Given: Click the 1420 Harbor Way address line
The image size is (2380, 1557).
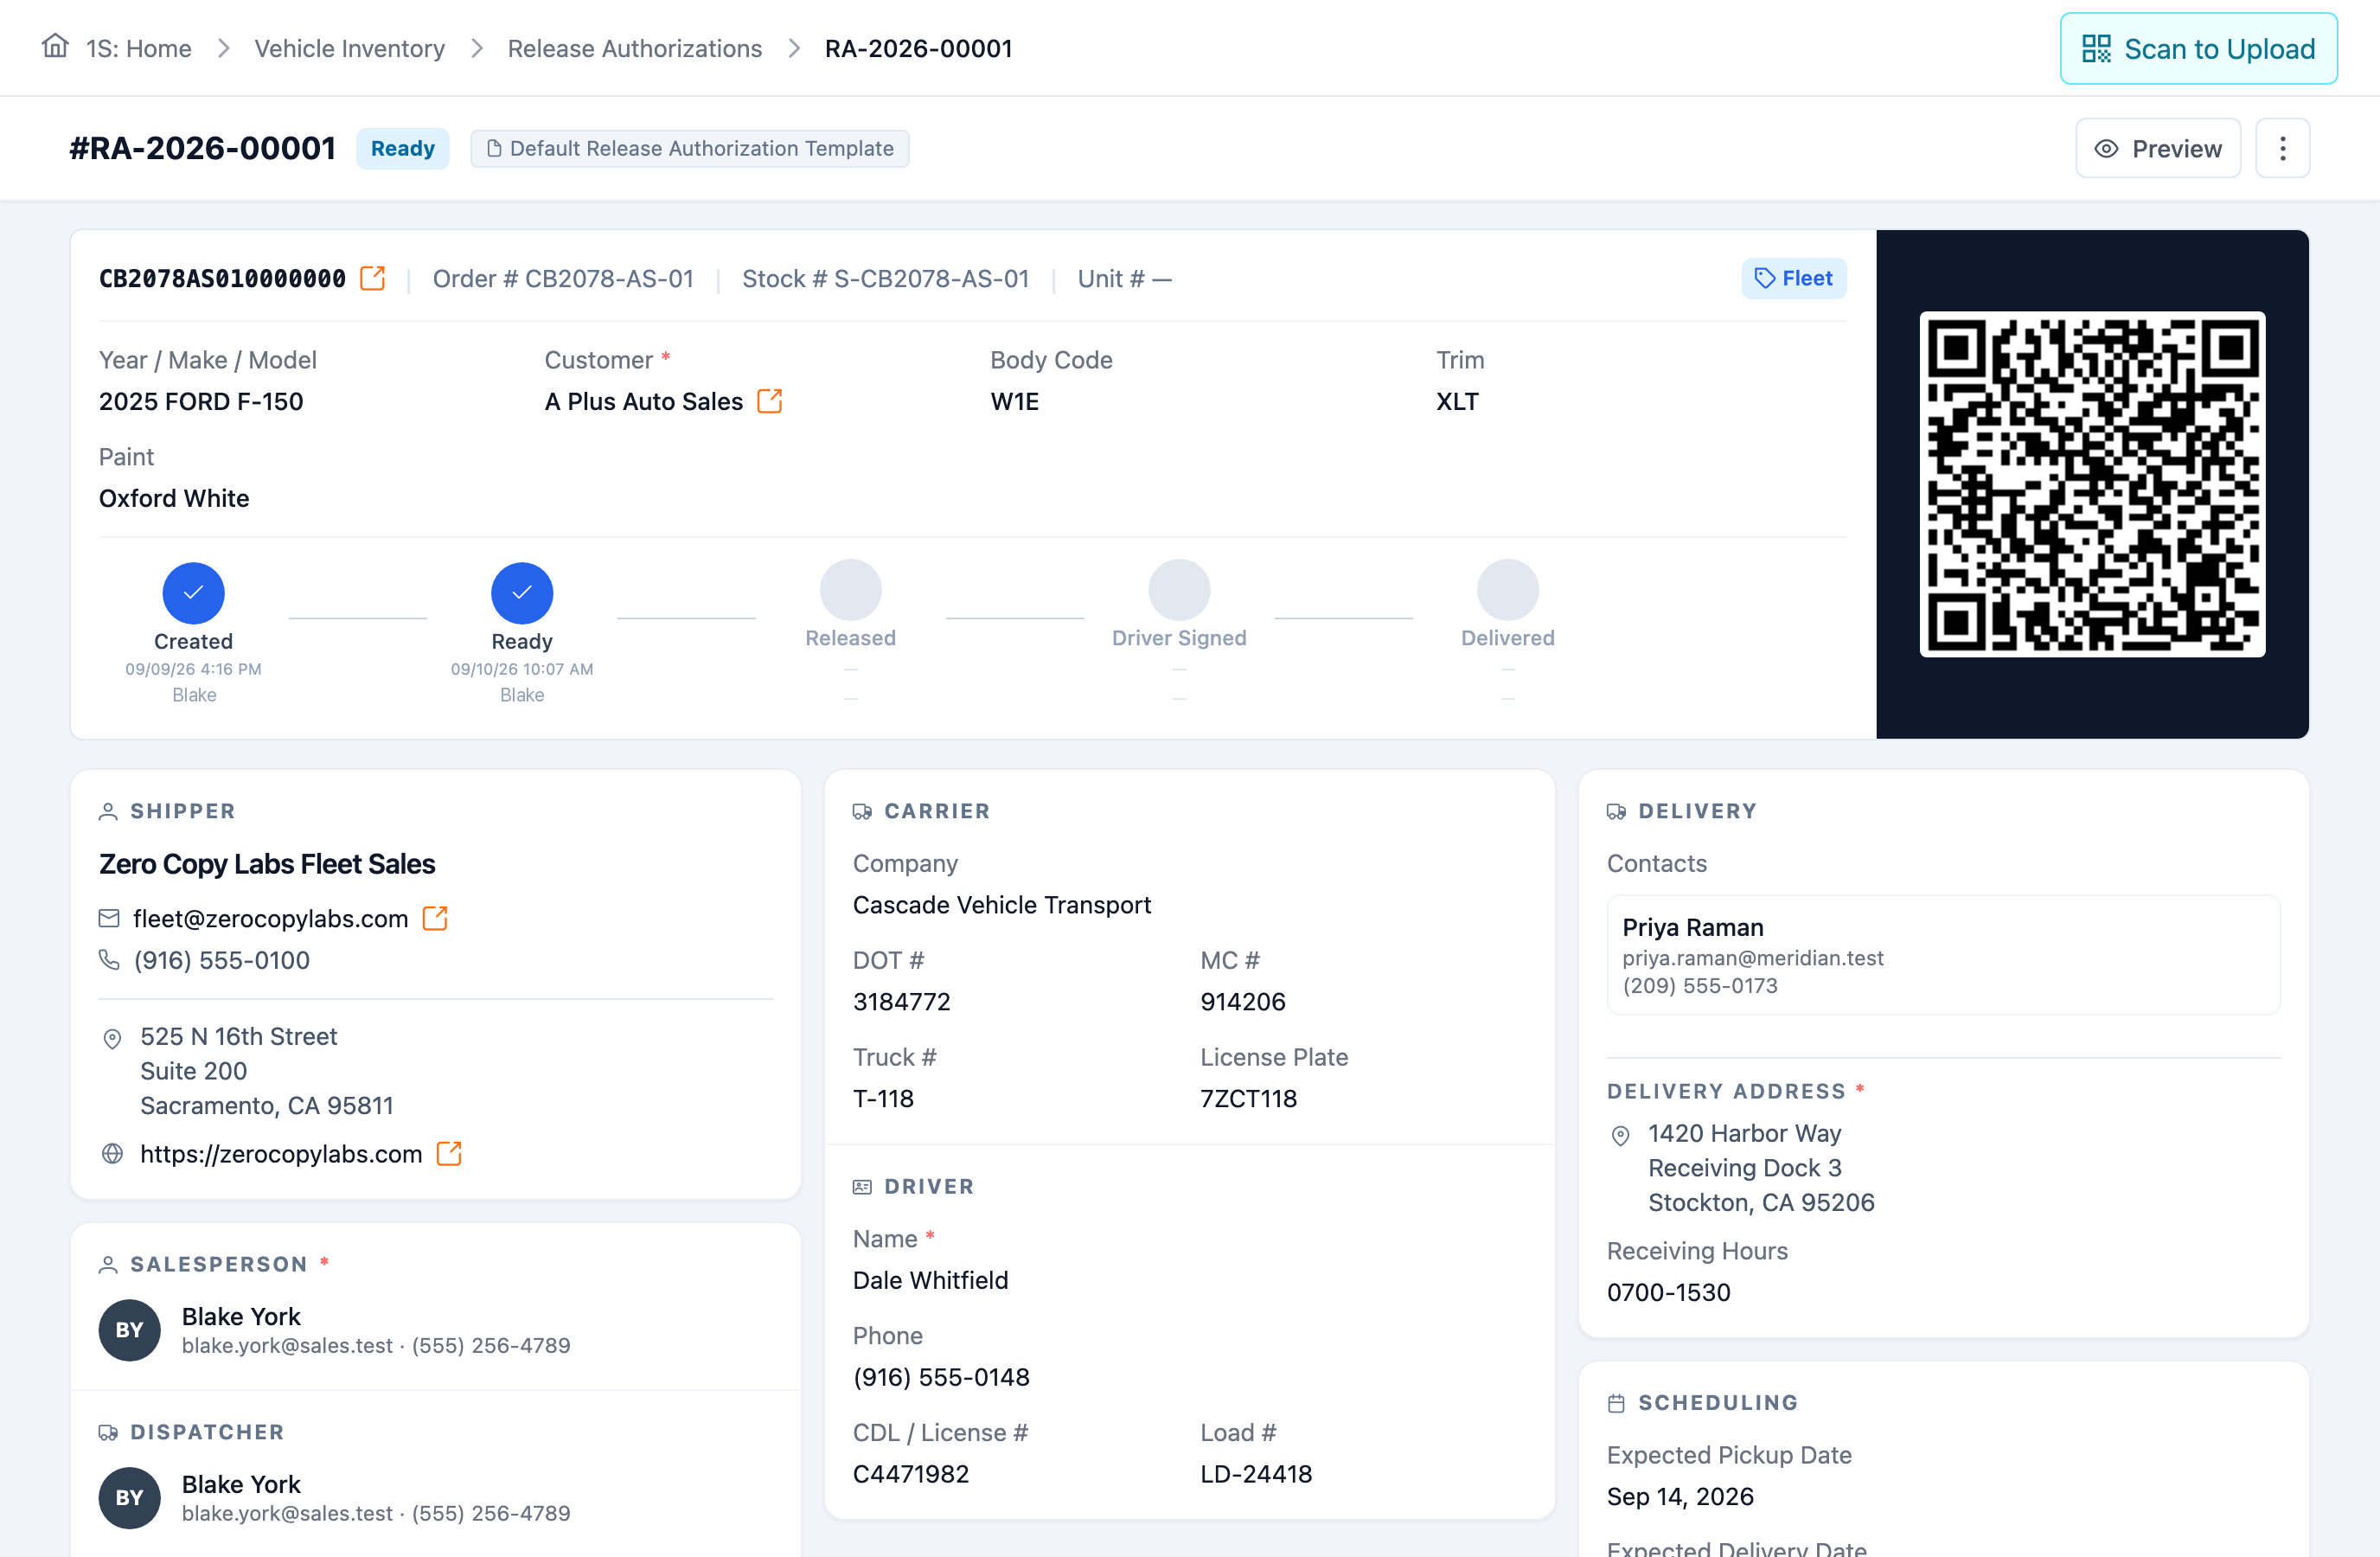Looking at the screenshot, I should tap(1744, 1133).
